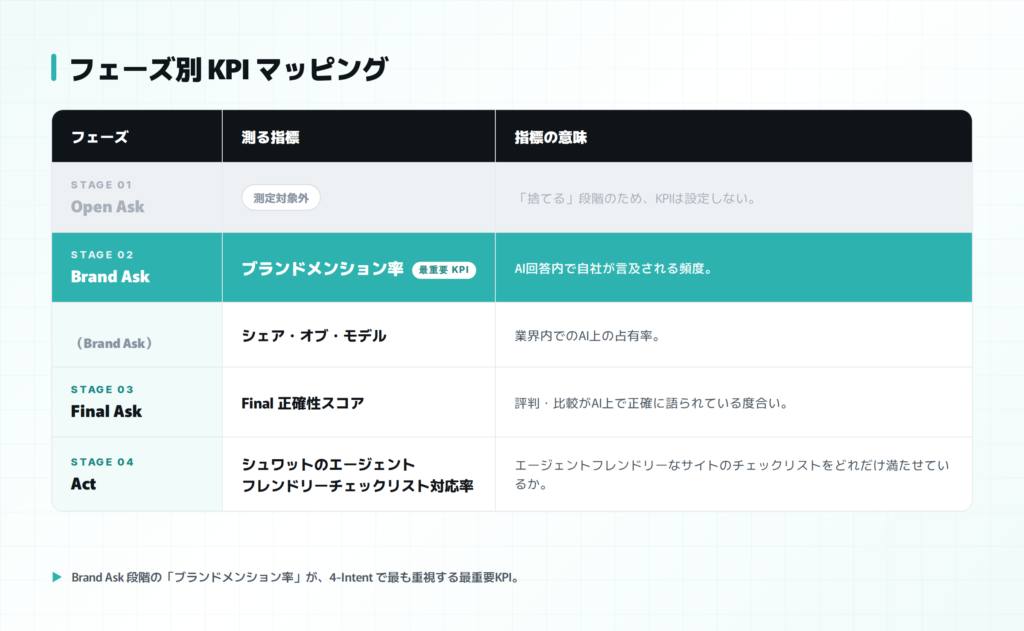
Task: Click the Final 正確性スコア metric
Action: [303, 404]
